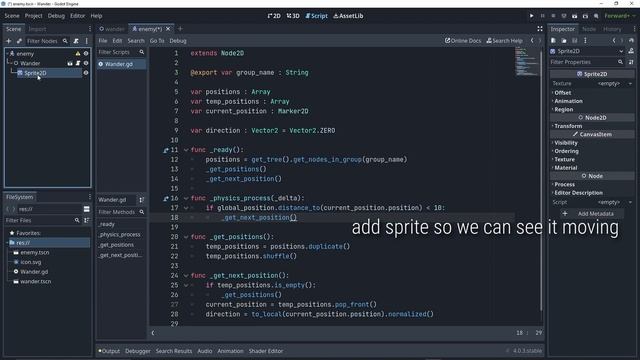Collapse the _ready function fold arrow
The height and width of the screenshot is (360, 640).
pyautogui.click(x=186, y=150)
